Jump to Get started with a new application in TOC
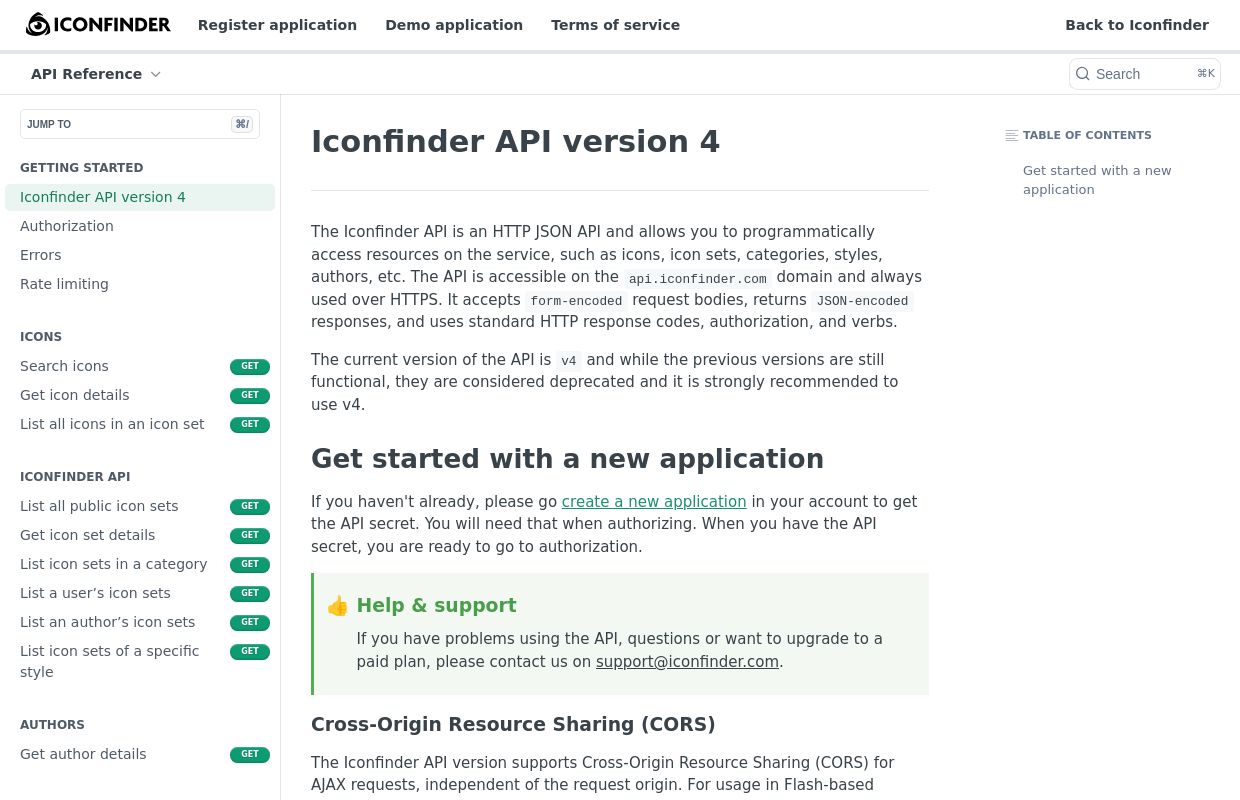 point(1097,180)
